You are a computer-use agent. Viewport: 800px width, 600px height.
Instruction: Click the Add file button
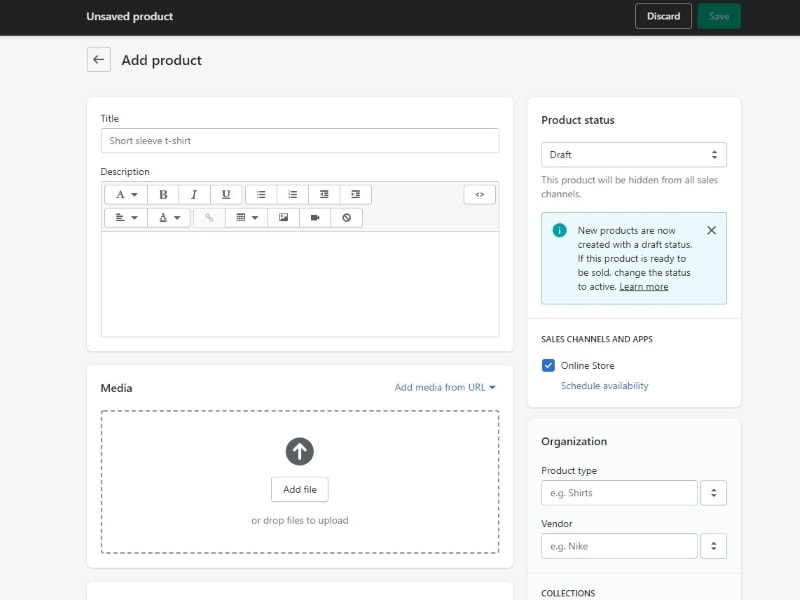point(300,489)
